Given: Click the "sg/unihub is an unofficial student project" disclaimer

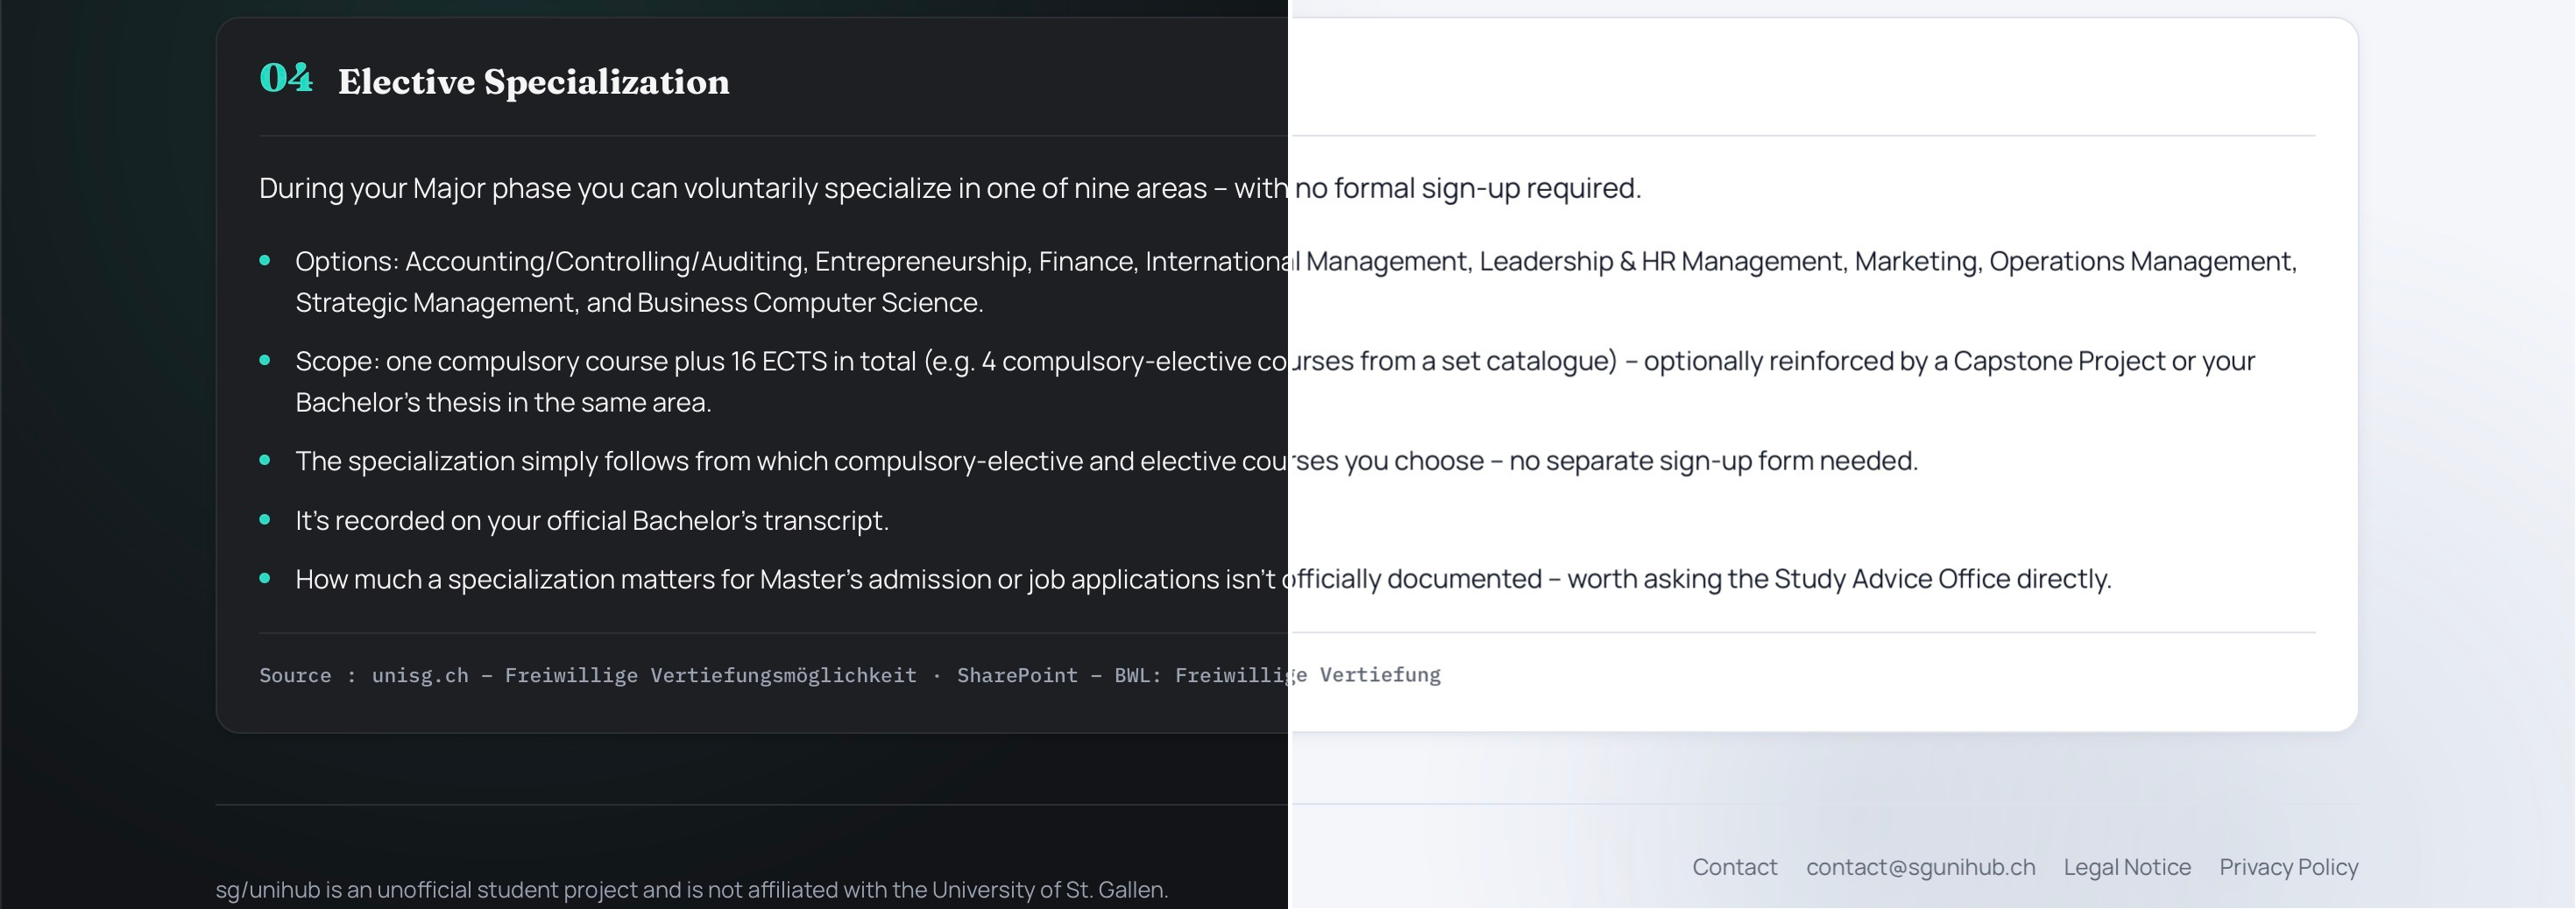Looking at the screenshot, I should 692,889.
